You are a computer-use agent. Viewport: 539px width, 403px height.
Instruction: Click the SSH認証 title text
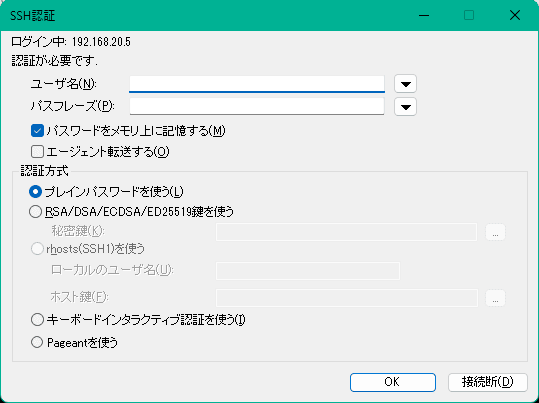coord(33,16)
